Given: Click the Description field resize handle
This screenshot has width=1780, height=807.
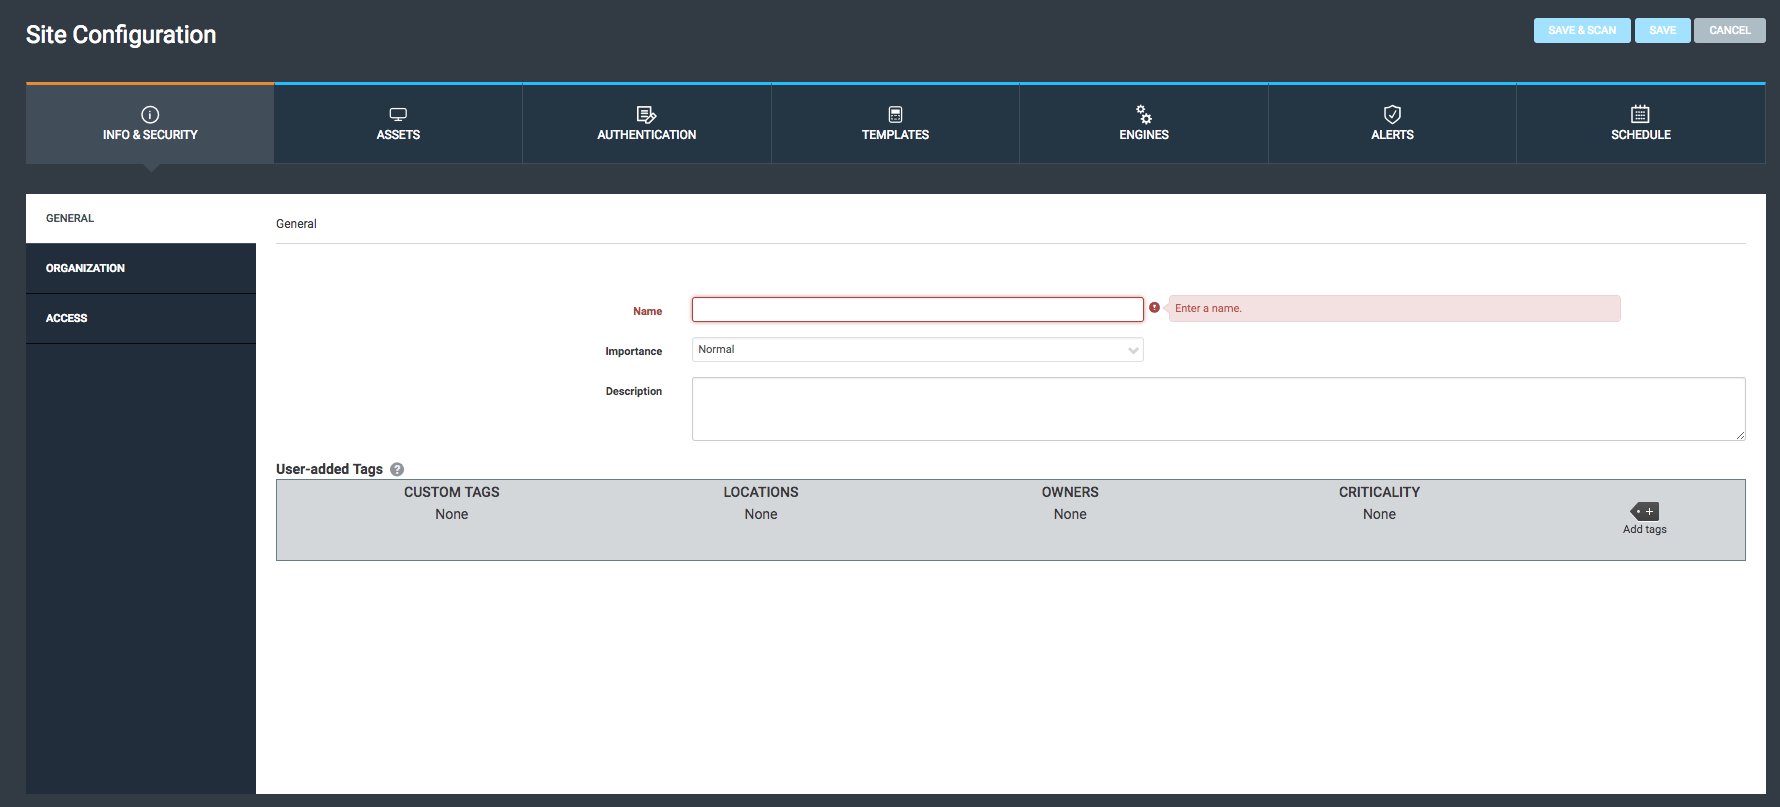Looking at the screenshot, I should (x=1740, y=435).
